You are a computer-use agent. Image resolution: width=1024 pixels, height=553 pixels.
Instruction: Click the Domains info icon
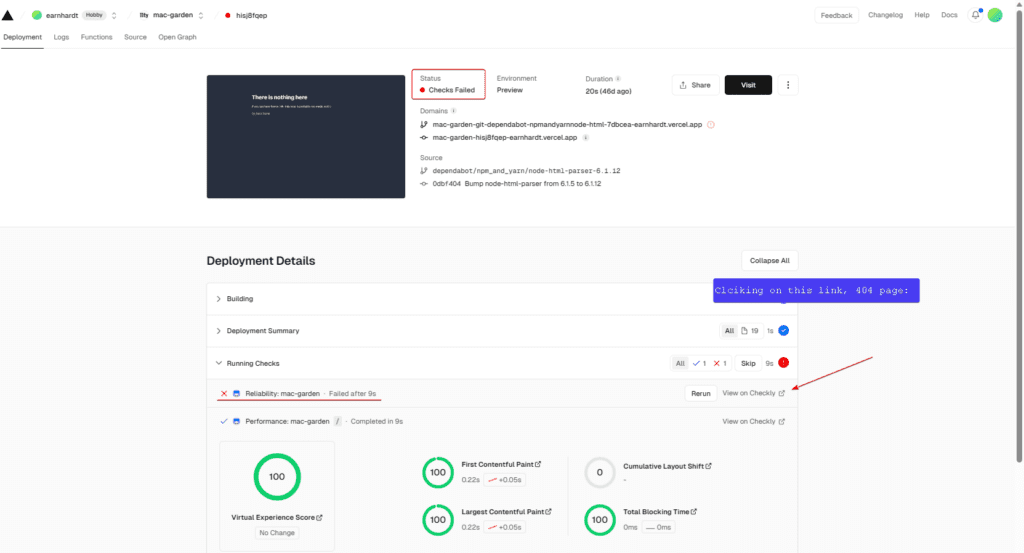click(x=453, y=111)
